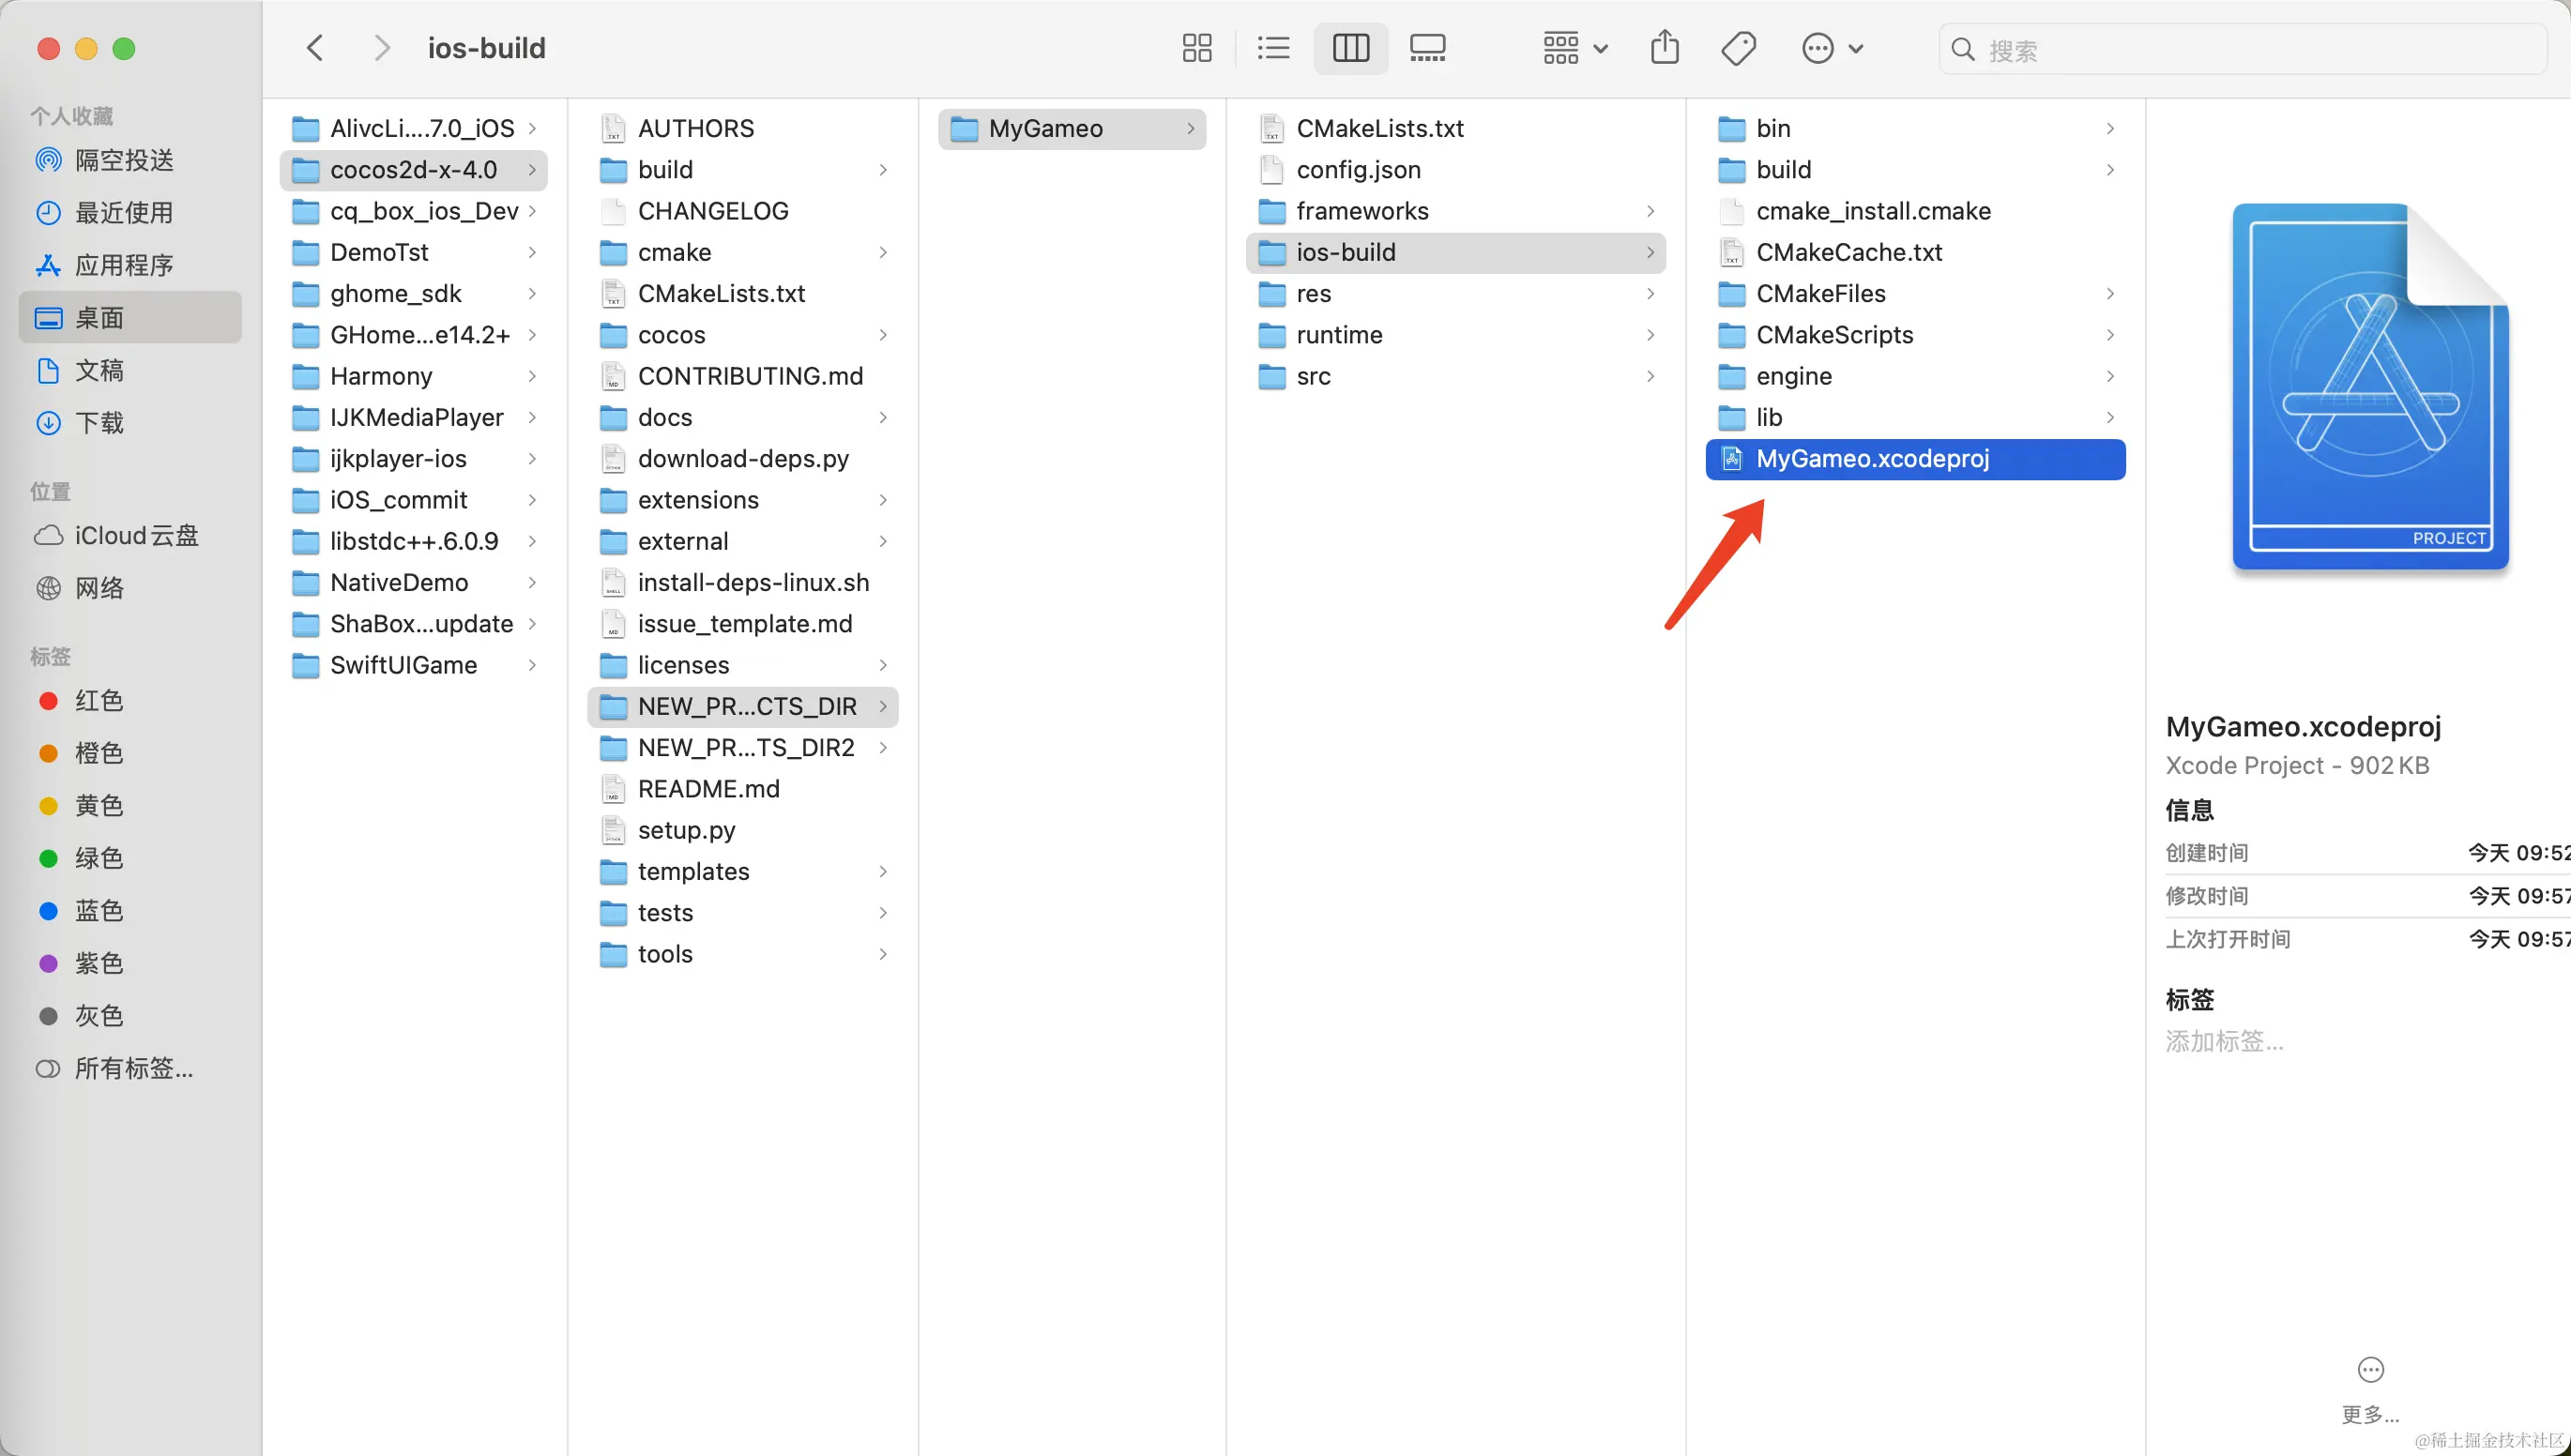
Task: Open AirDrop (隔空投送) in sidebar
Action: (124, 160)
